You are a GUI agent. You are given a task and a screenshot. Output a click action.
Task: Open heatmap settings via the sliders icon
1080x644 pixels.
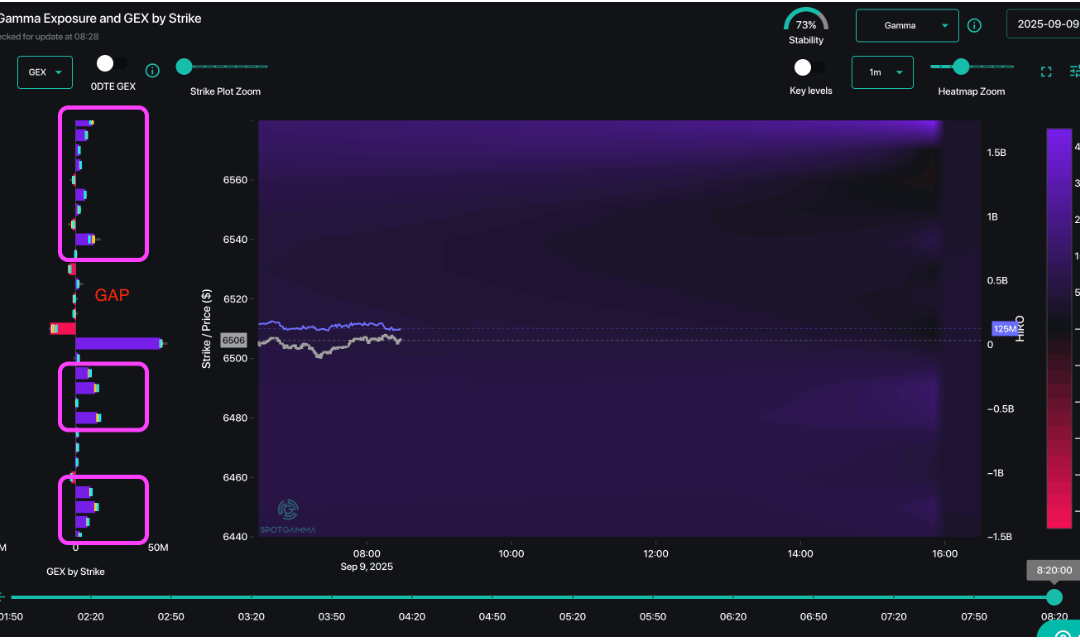pos(1074,71)
